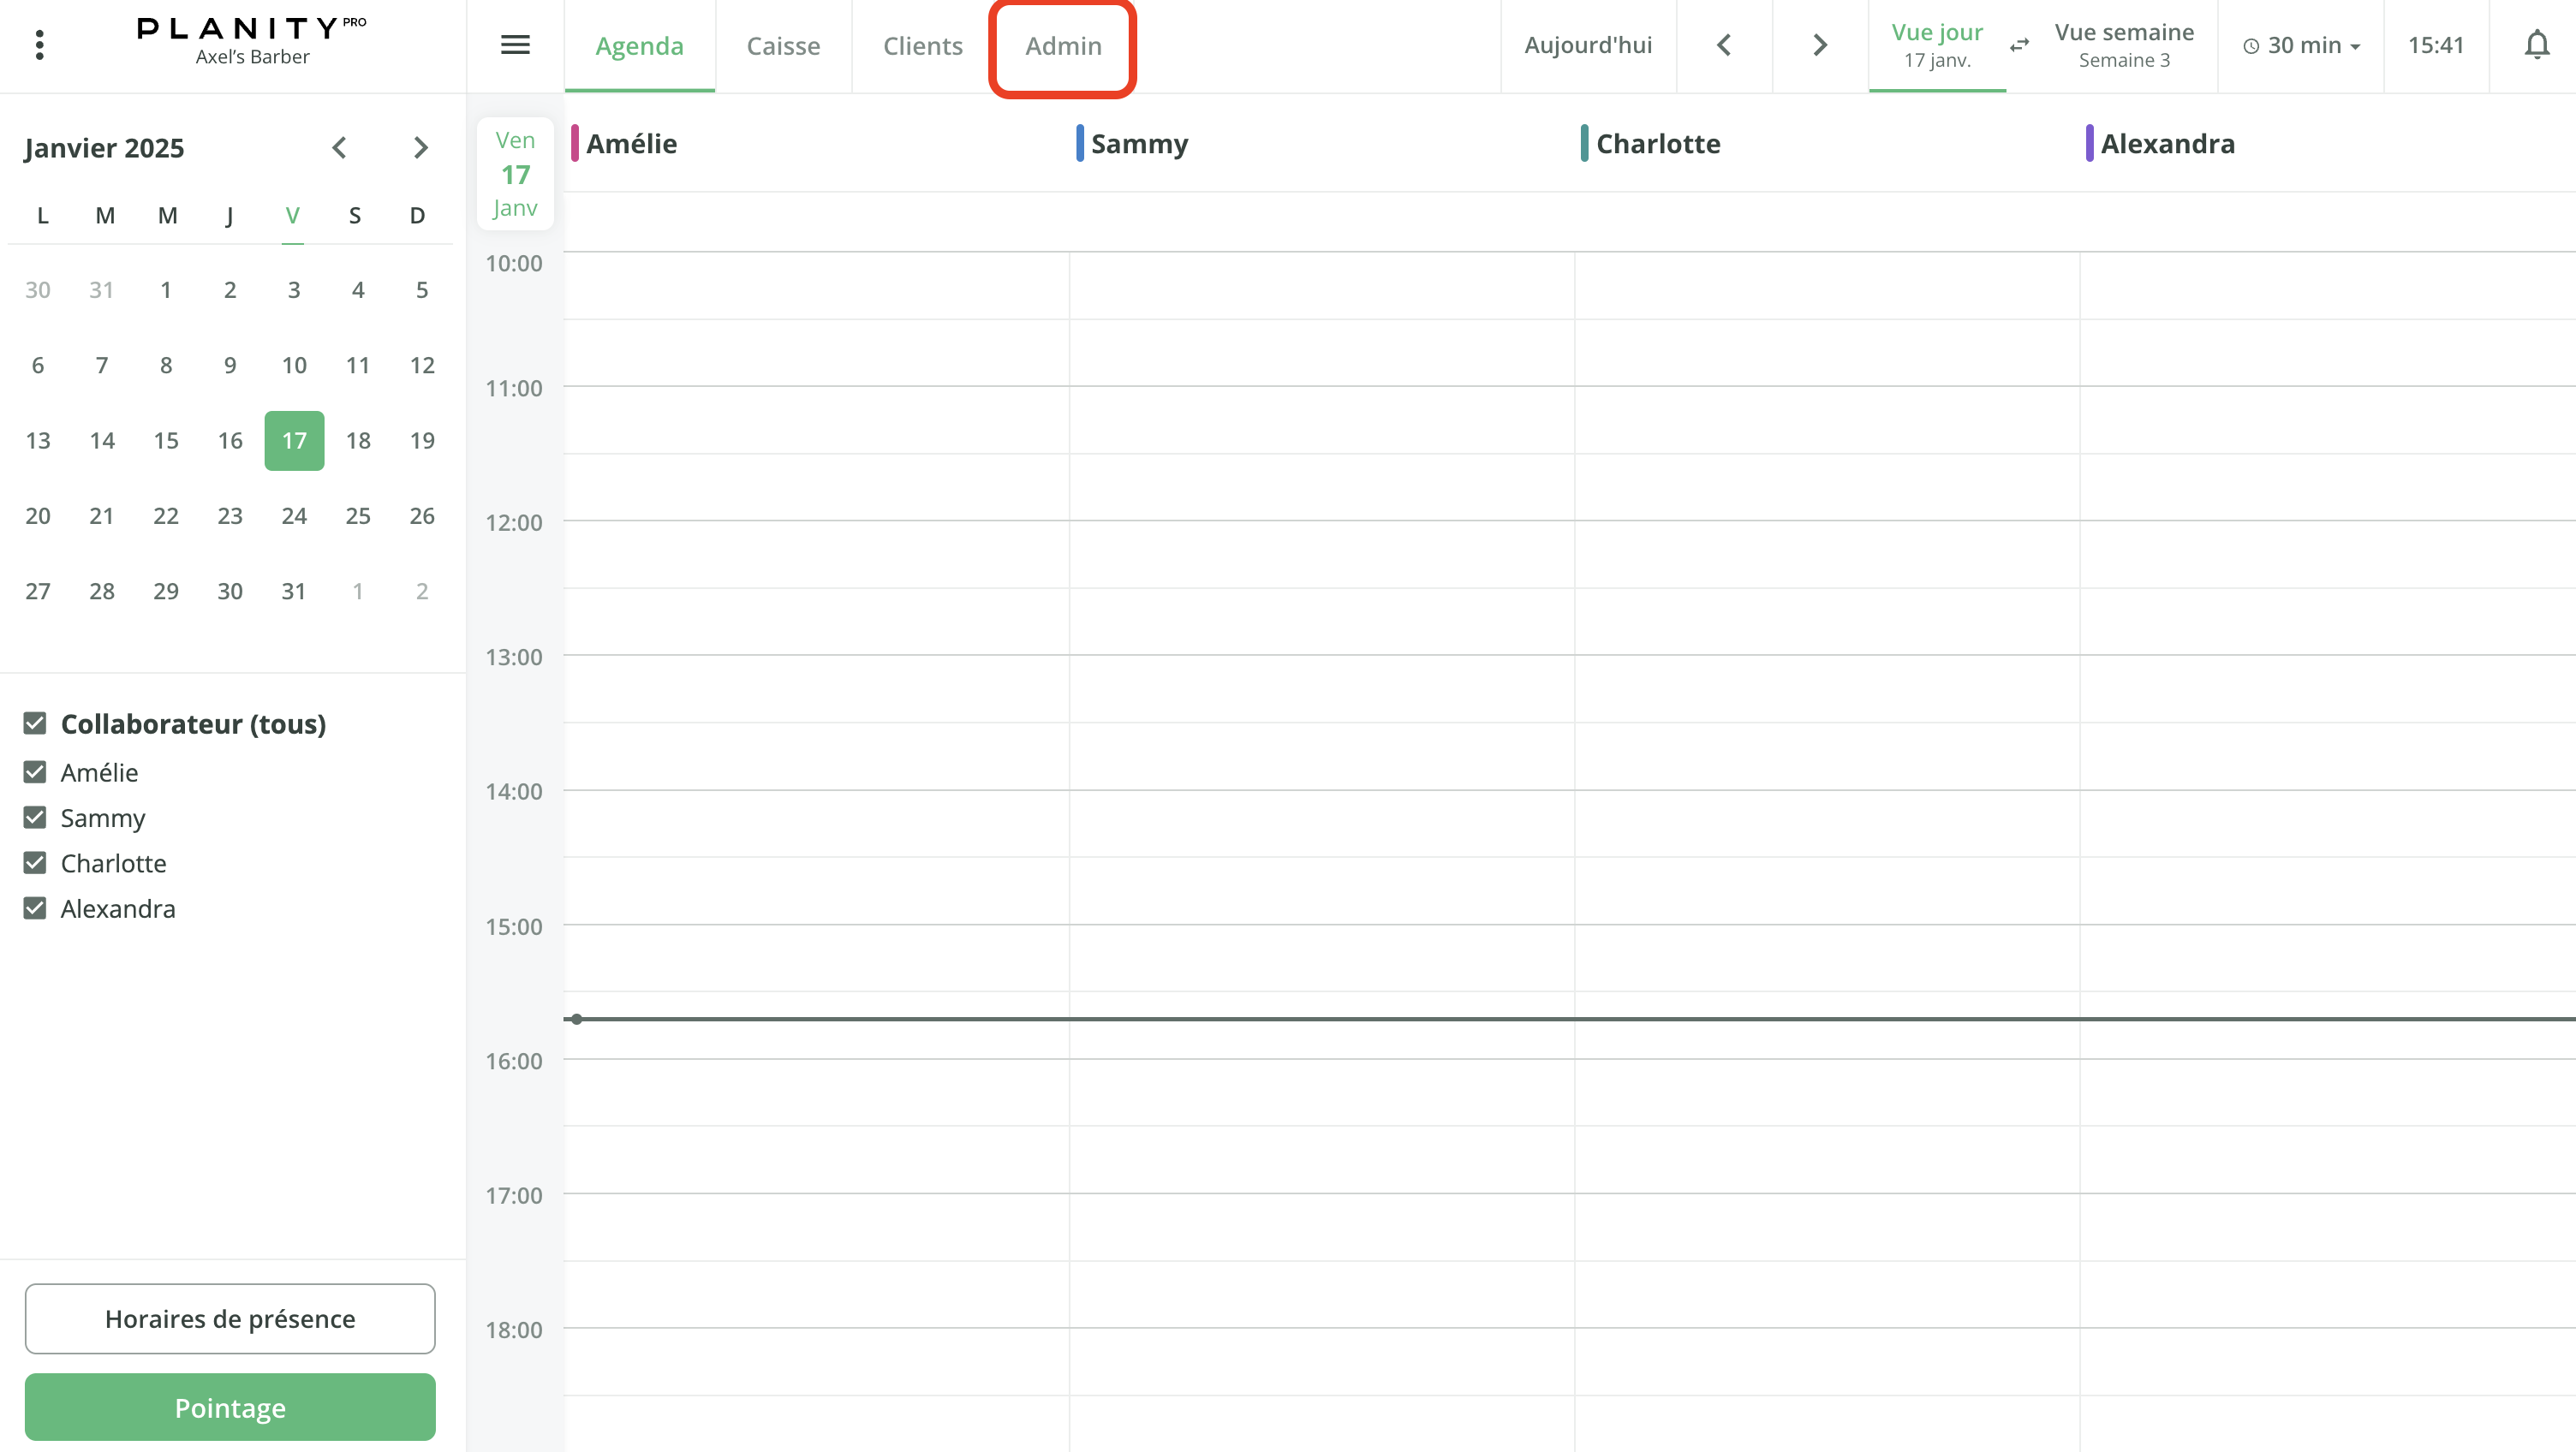Click the Aujourd'hui button

[x=1588, y=45]
